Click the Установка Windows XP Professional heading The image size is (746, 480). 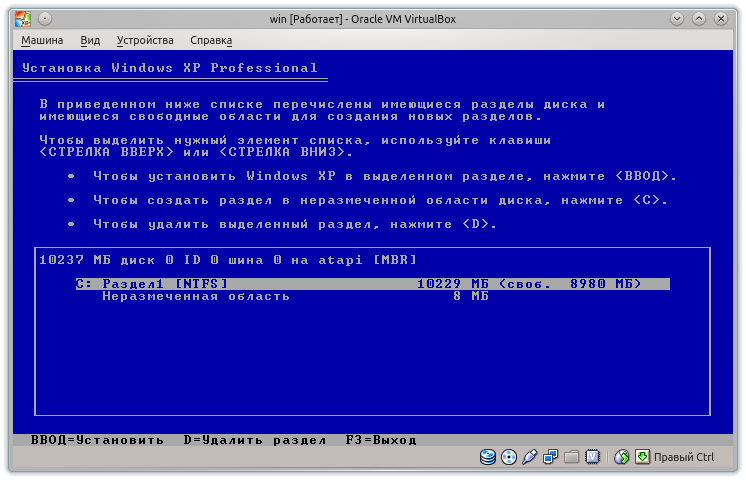170,68
